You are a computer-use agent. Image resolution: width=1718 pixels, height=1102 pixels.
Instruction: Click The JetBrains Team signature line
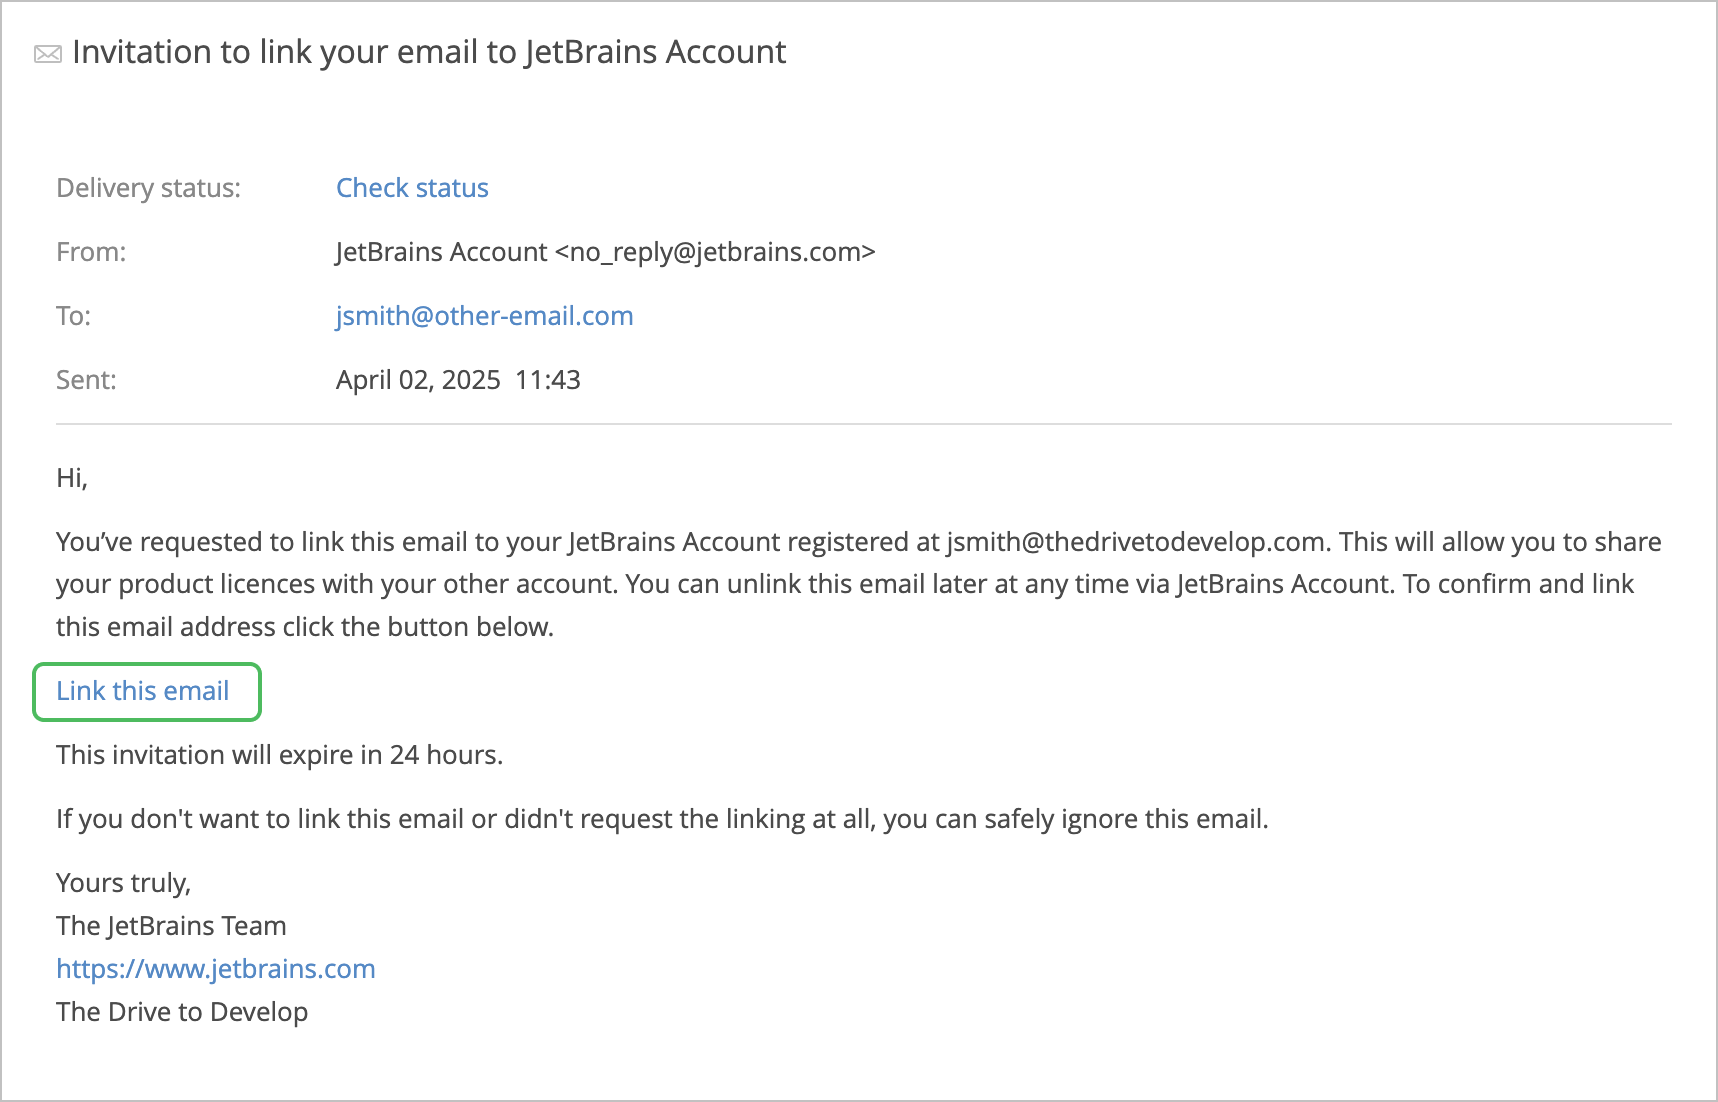pyautogui.click(x=171, y=926)
